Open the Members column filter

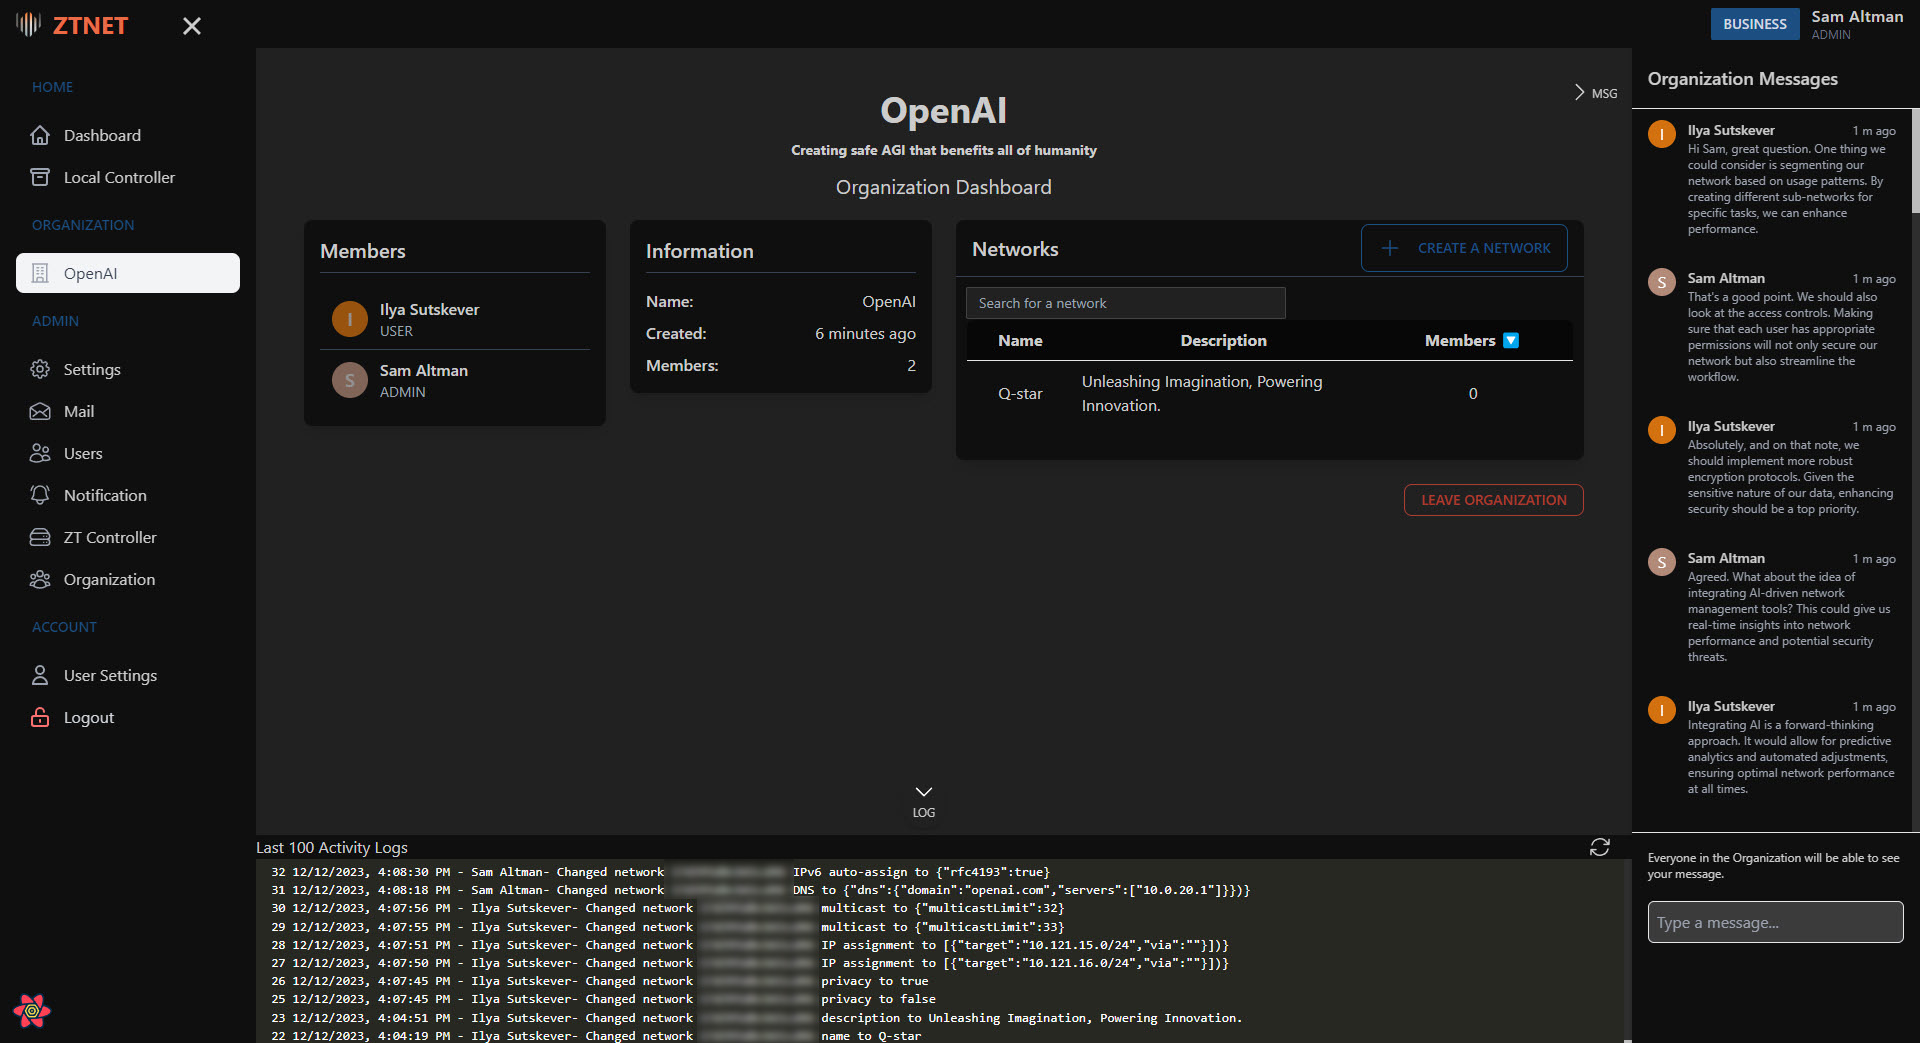[x=1511, y=340]
